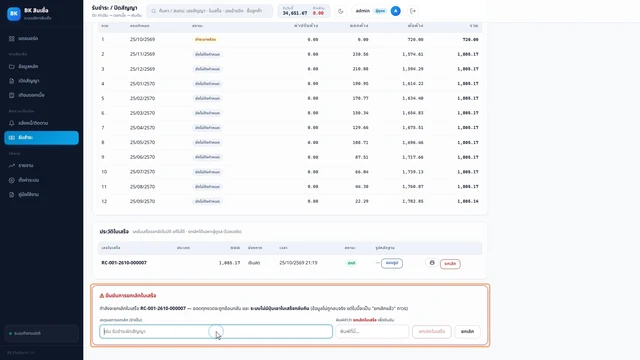Click due date 25/09/2570
Screen dimensions: 640x360
tap(142, 201)
